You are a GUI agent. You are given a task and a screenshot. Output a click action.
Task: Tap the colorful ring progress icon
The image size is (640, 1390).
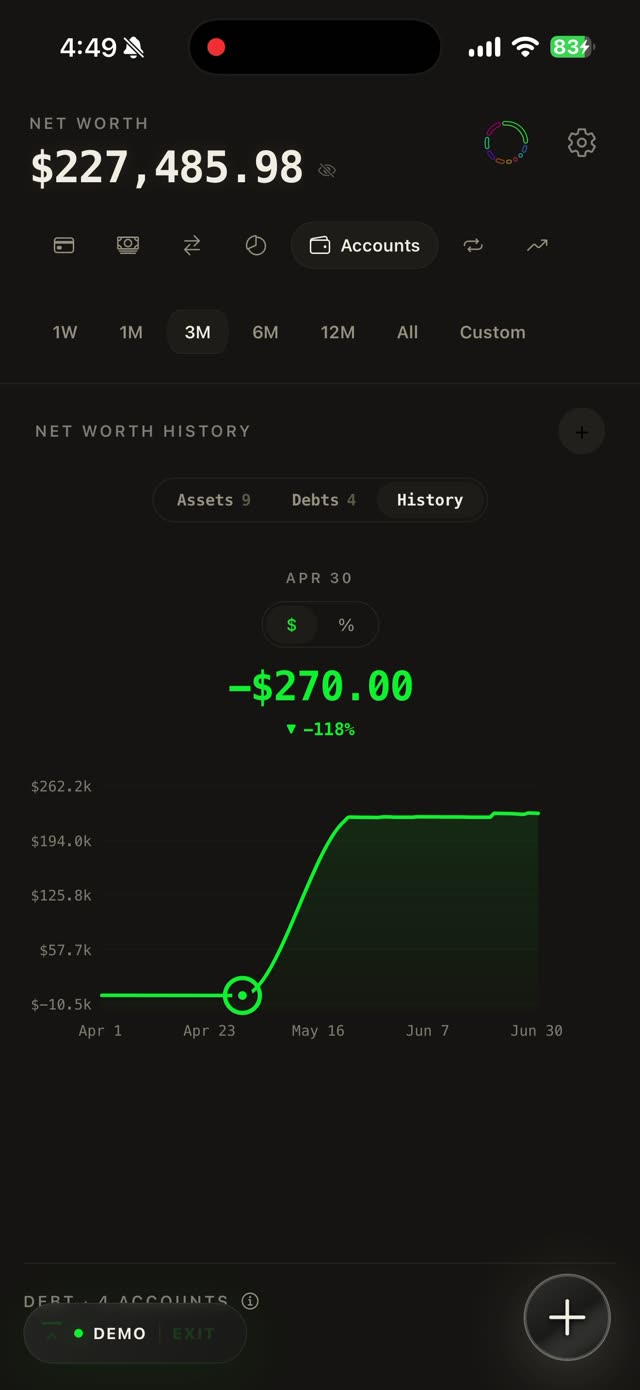[507, 143]
